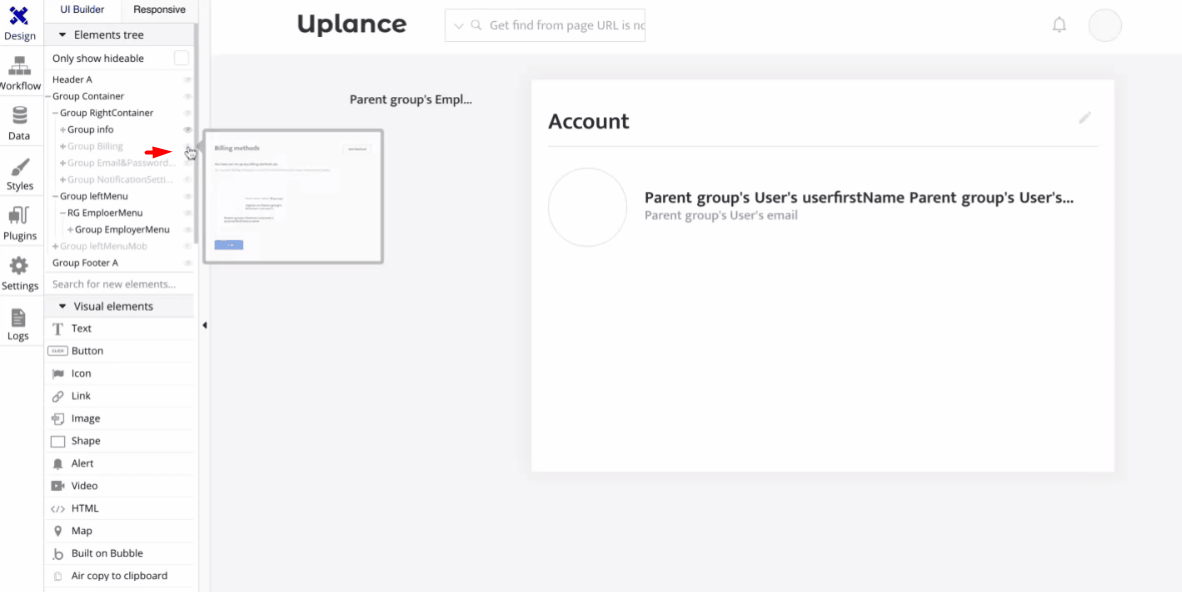
Task: Click the Search for new elements field
Action: (114, 284)
